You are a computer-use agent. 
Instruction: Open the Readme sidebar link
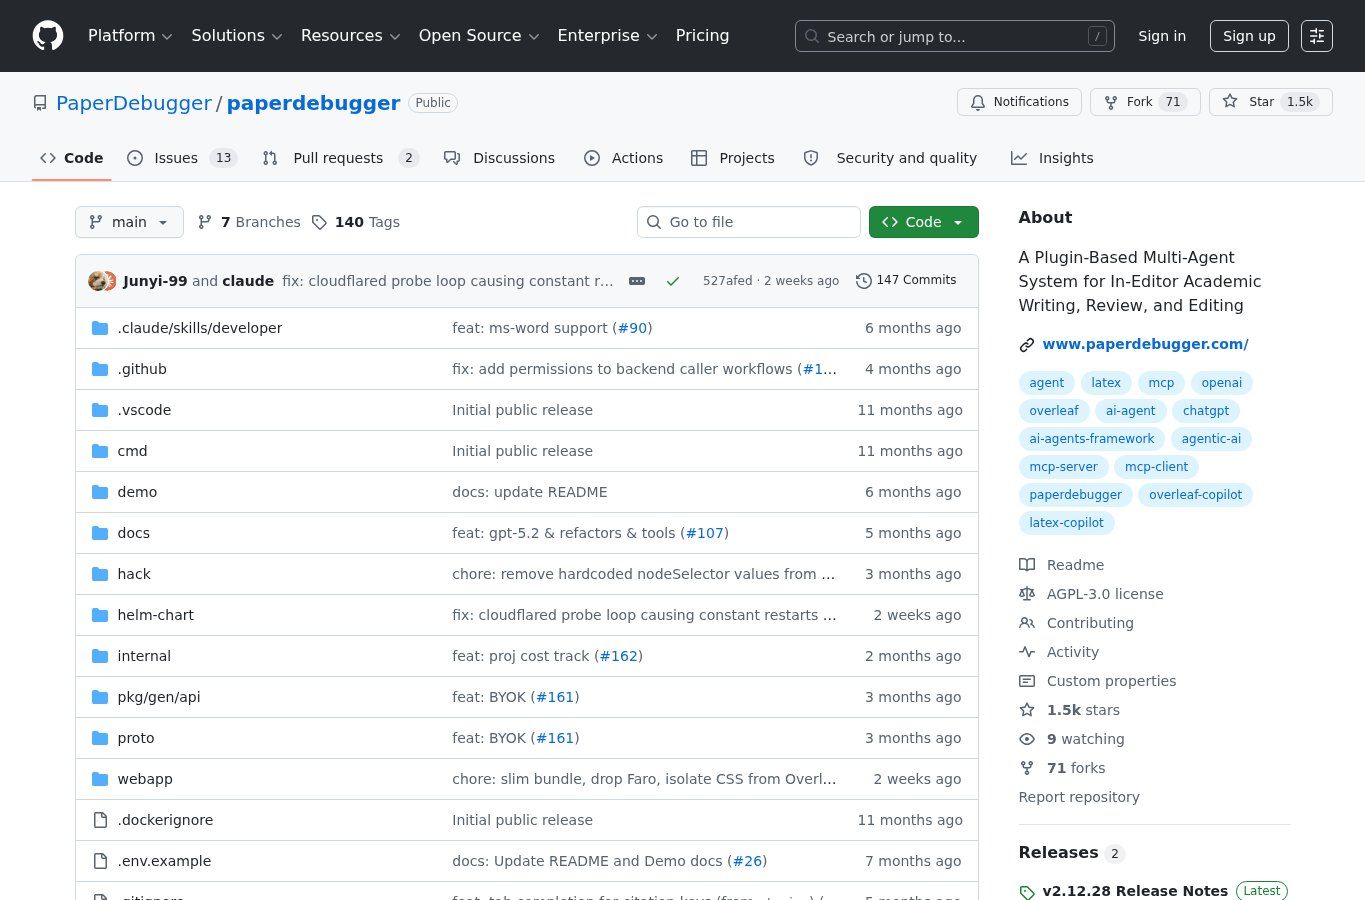(x=1062, y=565)
